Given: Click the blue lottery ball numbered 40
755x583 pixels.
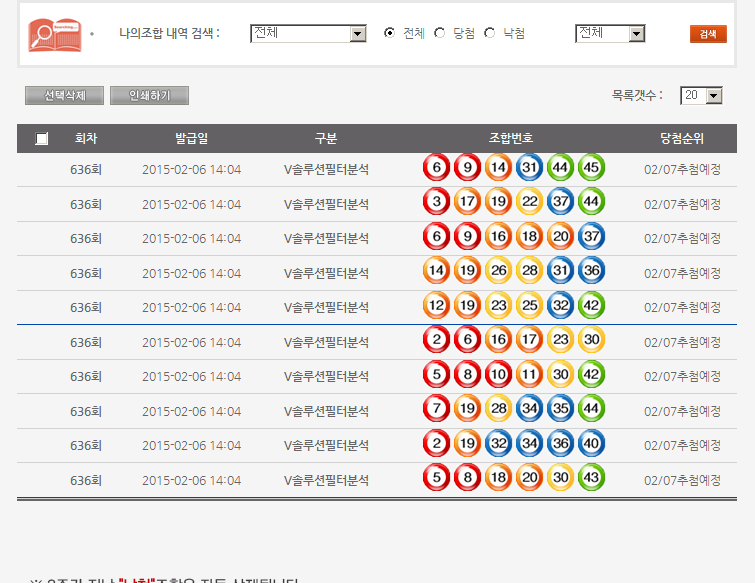Looking at the screenshot, I should tap(591, 444).
